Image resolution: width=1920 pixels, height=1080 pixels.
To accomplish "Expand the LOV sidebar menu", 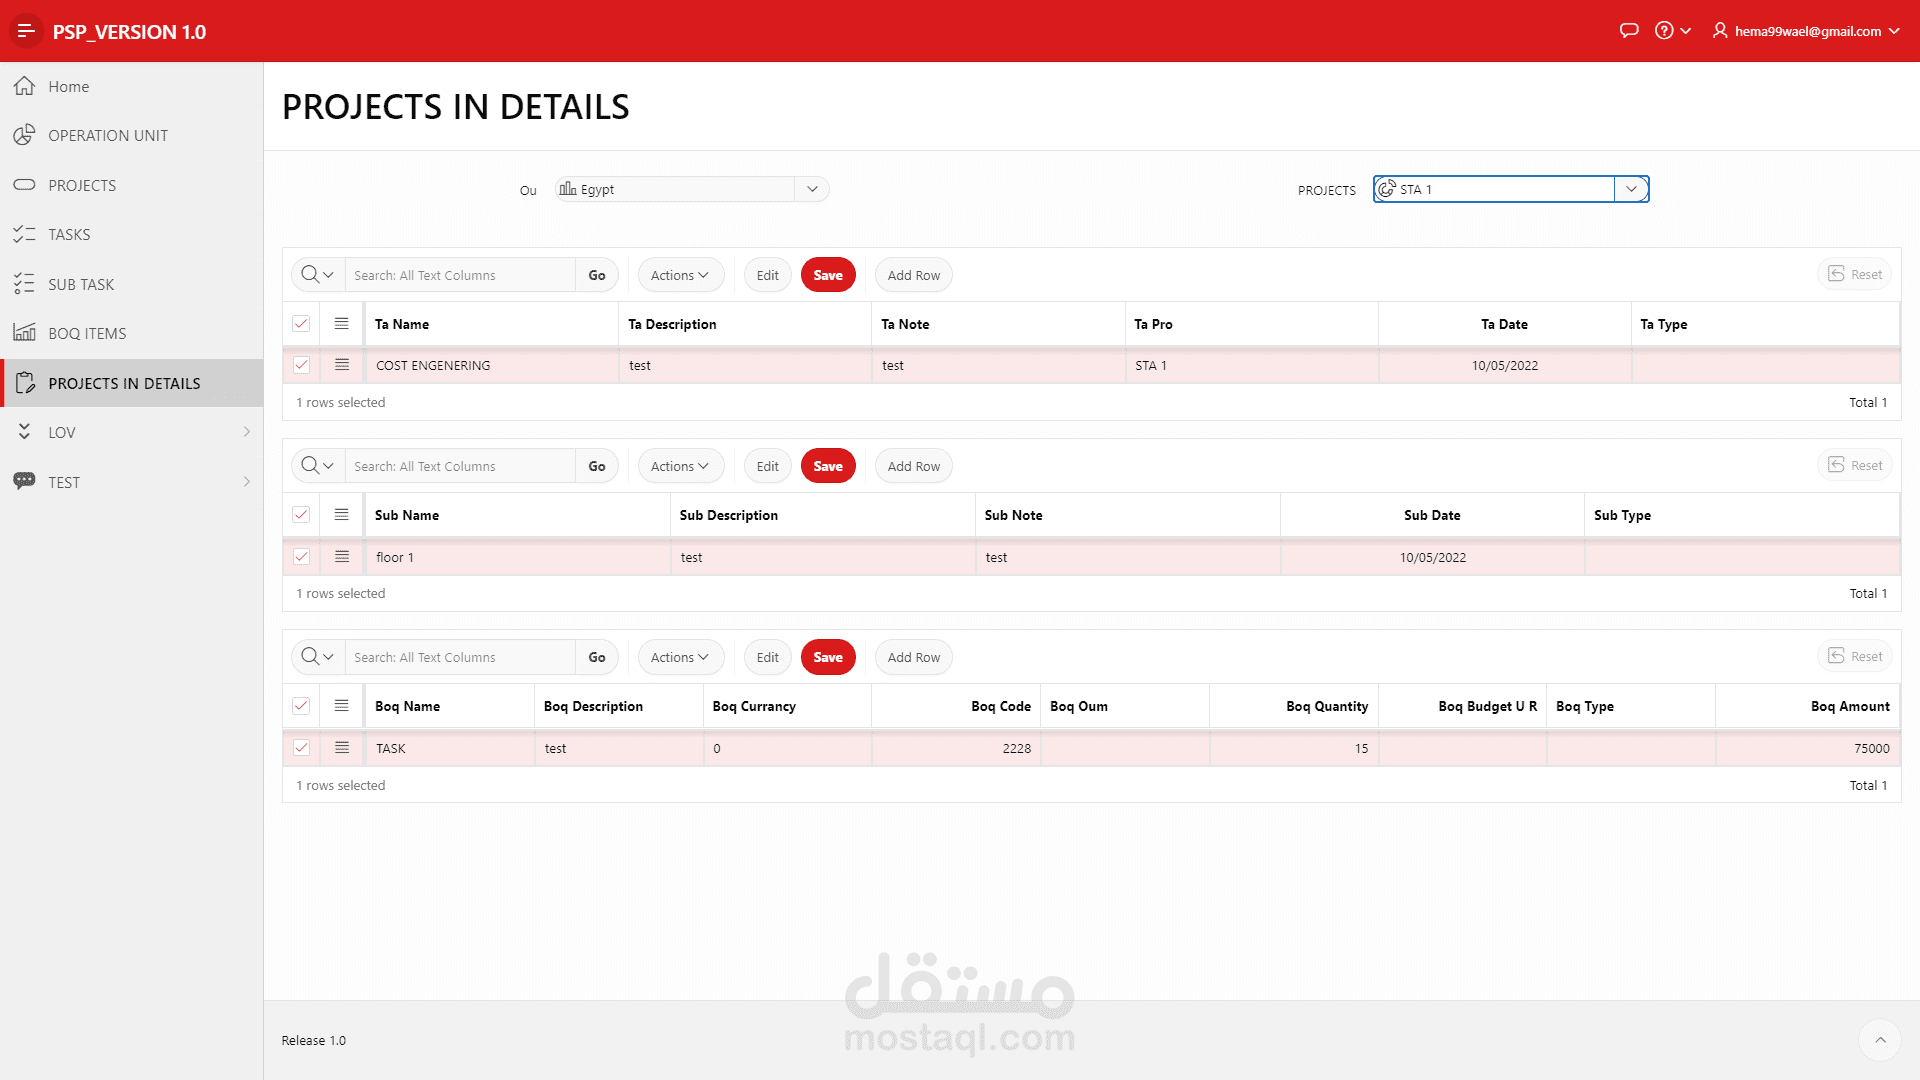I will click(246, 432).
